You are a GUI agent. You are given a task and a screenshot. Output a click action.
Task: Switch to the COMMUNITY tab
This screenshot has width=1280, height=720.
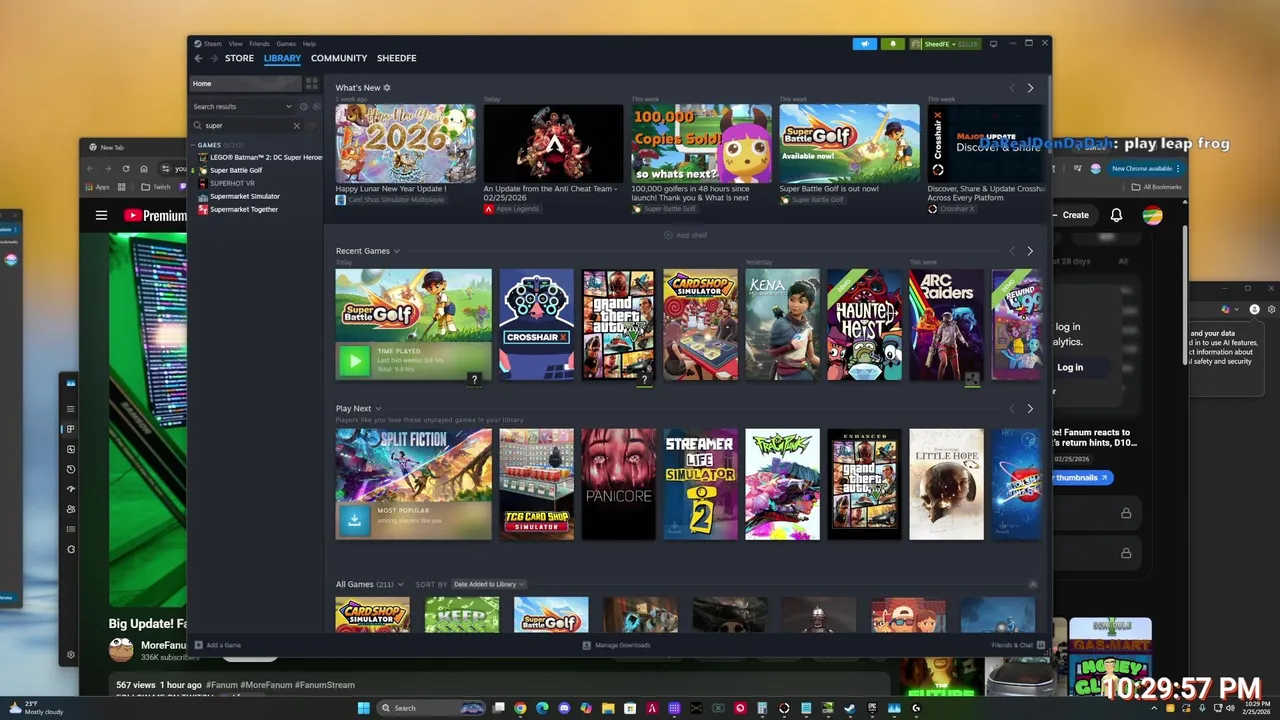click(x=339, y=58)
